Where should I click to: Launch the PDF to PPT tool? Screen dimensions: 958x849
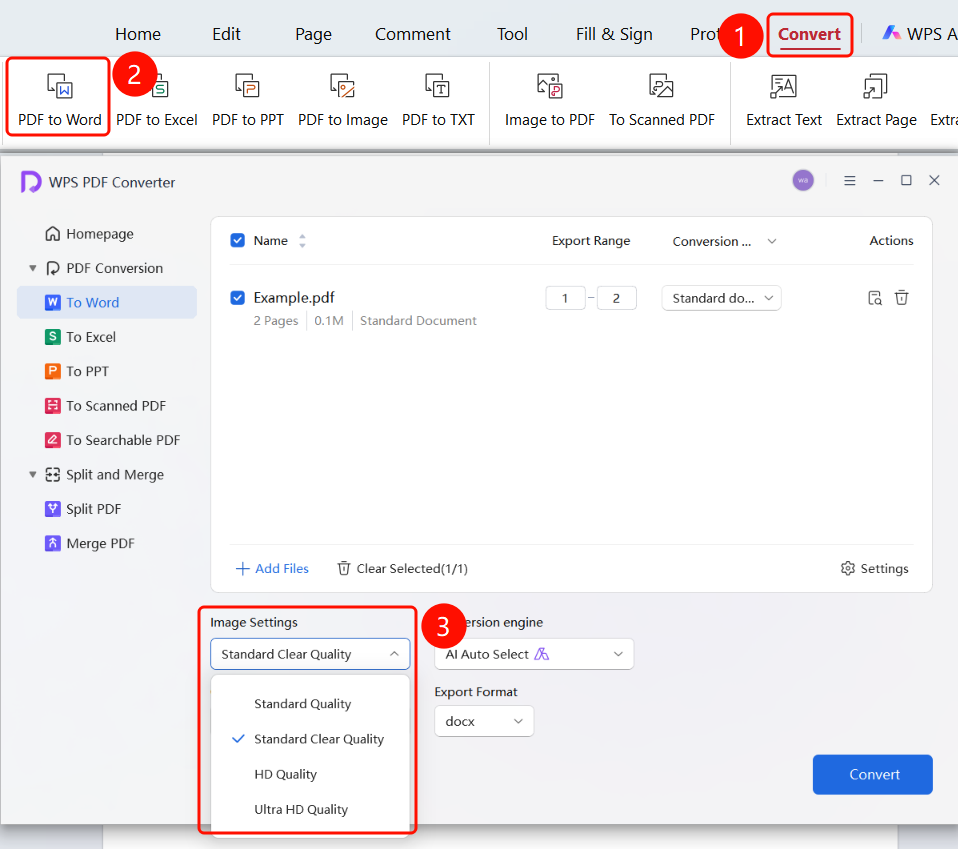247,99
